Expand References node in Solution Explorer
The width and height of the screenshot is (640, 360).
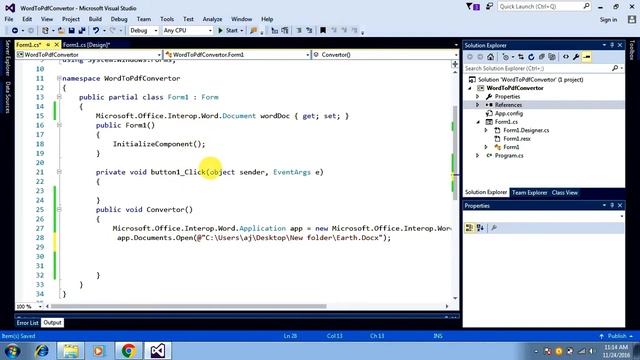(x=478, y=105)
